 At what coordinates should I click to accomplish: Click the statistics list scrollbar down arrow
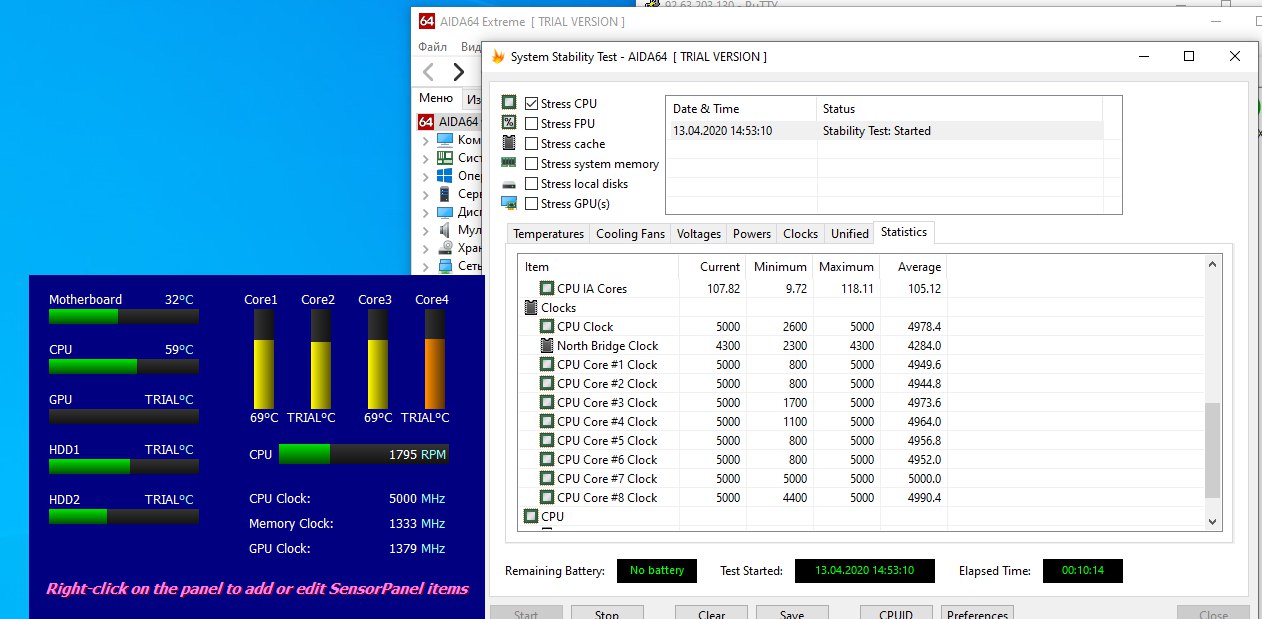click(1213, 521)
